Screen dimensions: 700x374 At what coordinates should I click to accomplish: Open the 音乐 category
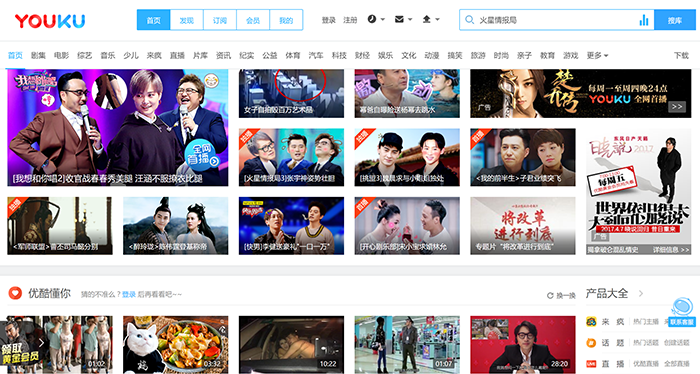[x=108, y=55]
